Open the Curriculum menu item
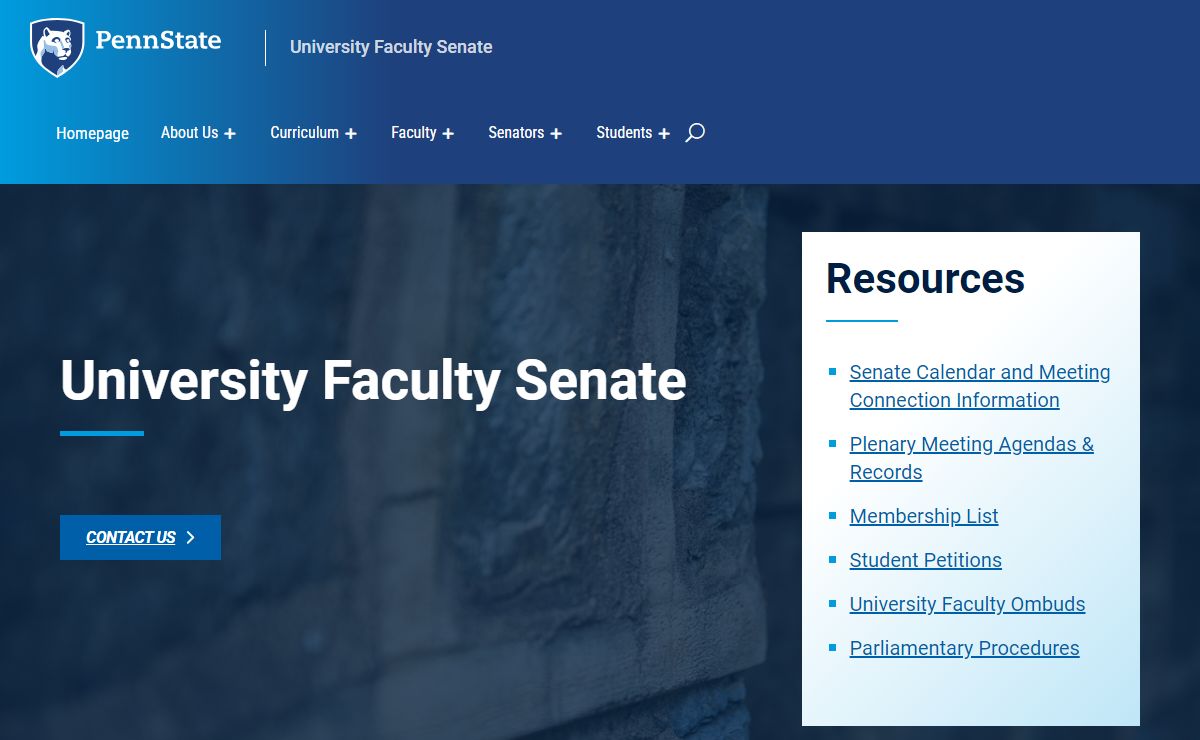 (x=304, y=132)
